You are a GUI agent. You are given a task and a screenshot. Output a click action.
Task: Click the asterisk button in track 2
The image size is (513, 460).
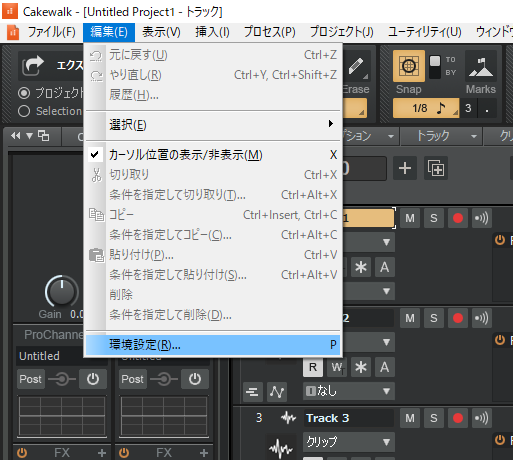click(360, 367)
